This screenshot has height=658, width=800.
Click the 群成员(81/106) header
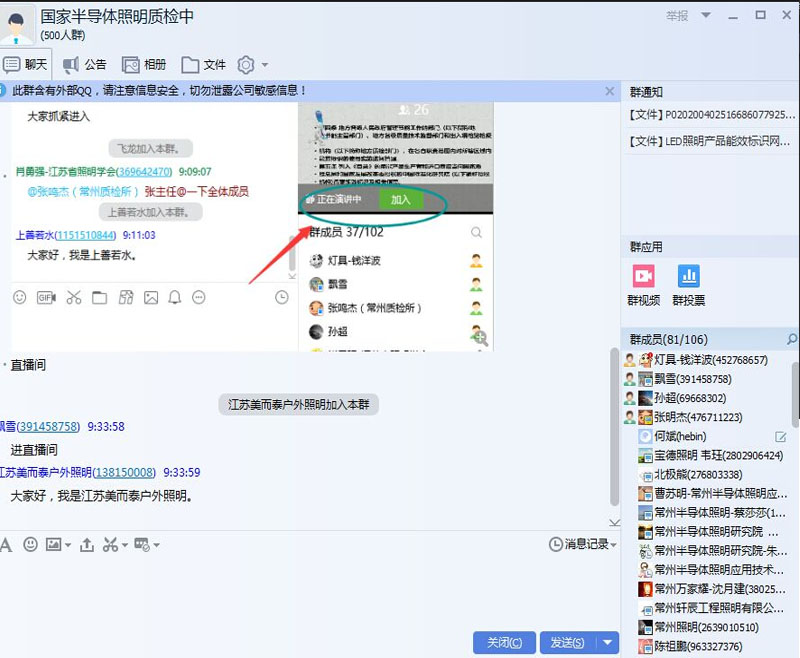(668, 340)
